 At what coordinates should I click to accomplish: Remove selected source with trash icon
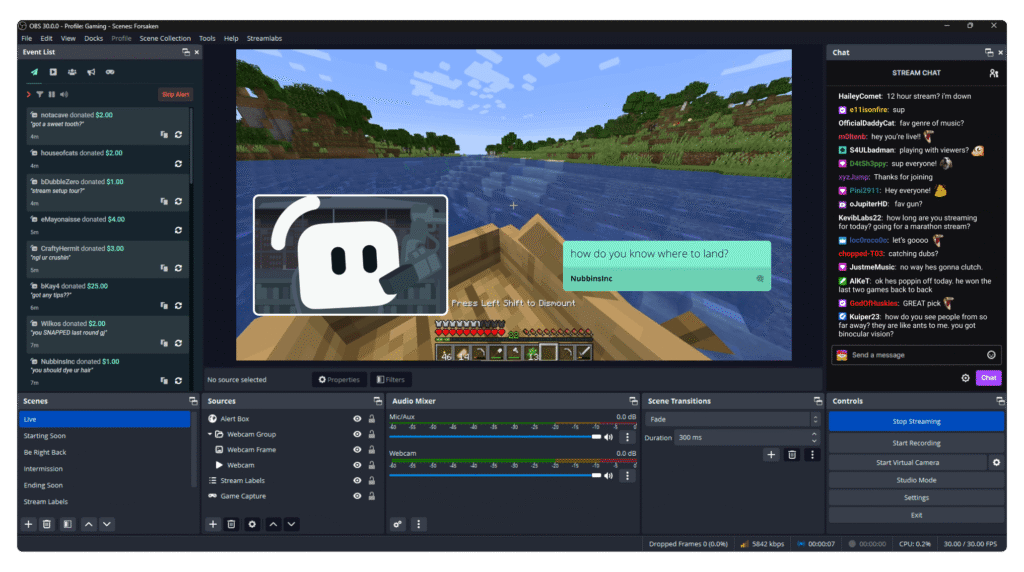click(x=232, y=524)
